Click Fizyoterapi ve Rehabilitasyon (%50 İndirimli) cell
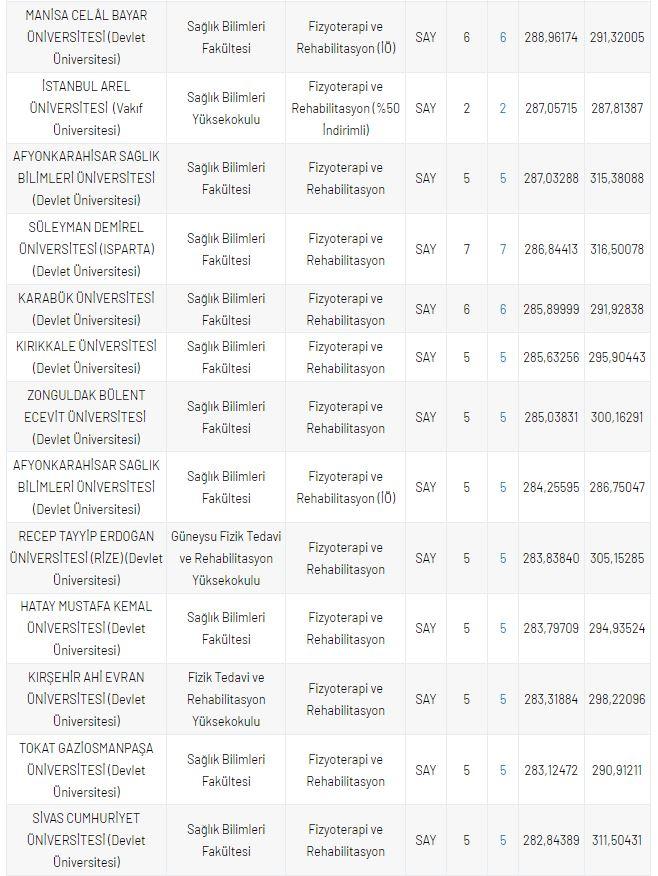 [x=346, y=108]
